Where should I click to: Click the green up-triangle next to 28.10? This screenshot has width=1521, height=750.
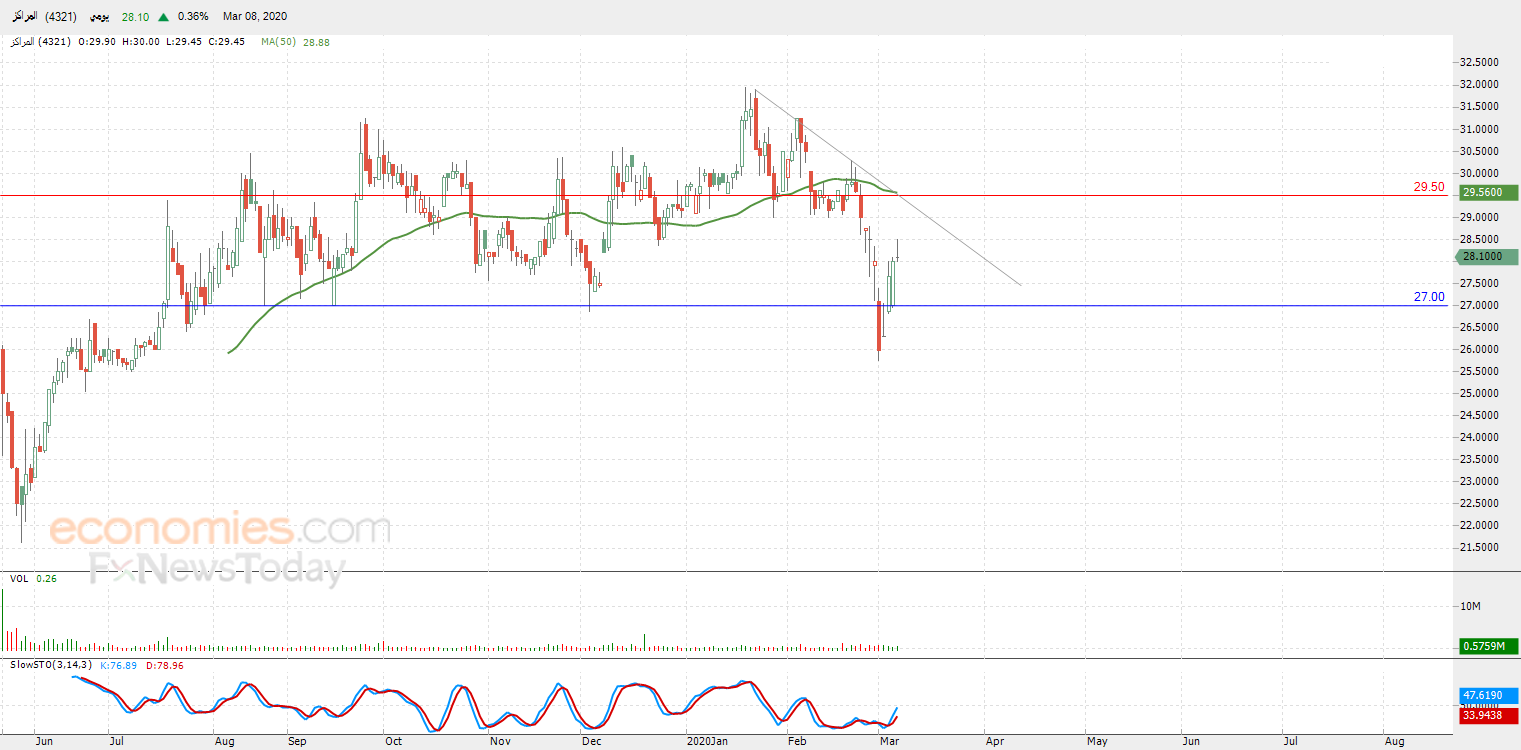tap(163, 17)
